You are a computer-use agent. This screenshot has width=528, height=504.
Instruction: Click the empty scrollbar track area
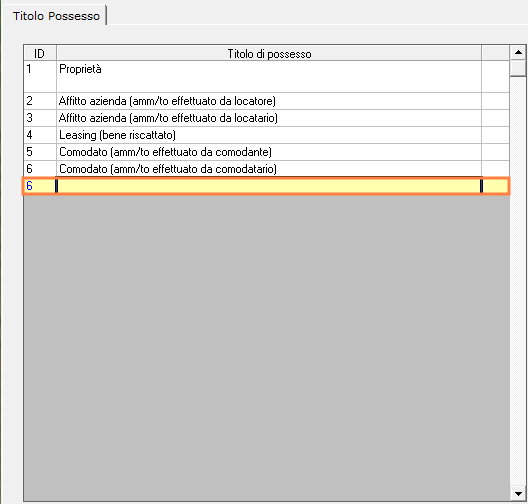[518, 281]
